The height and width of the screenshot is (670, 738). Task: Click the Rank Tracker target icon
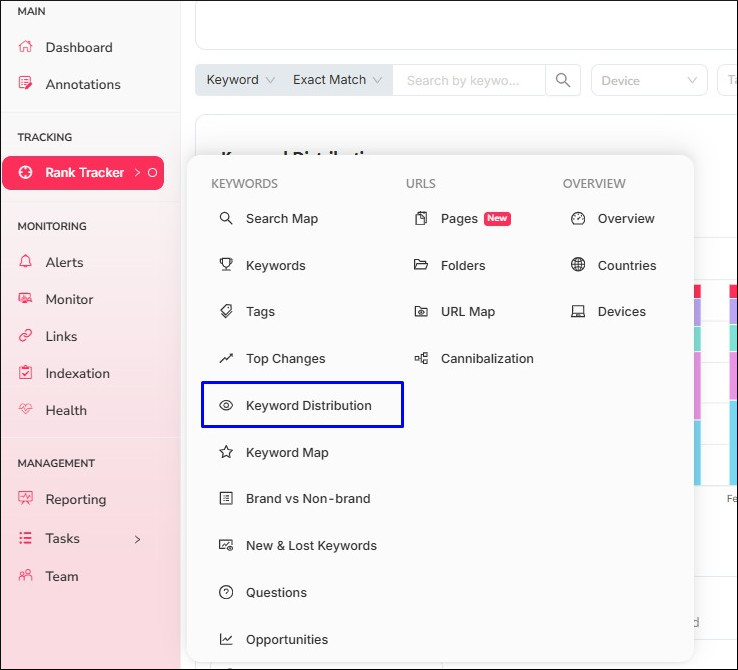25,172
